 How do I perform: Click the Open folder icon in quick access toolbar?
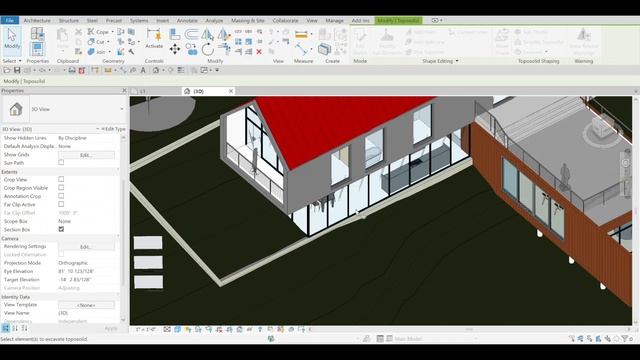click(7, 70)
